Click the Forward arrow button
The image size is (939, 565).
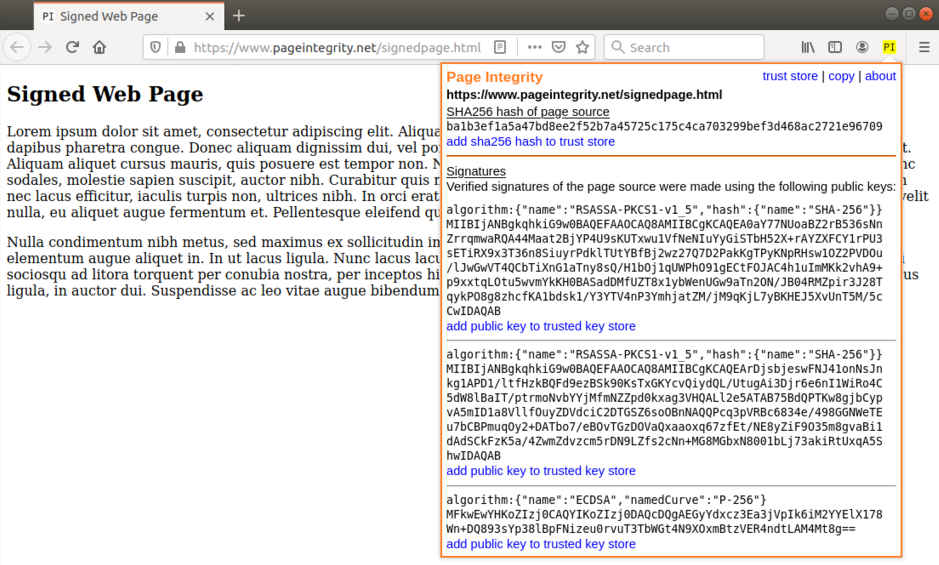[45, 47]
